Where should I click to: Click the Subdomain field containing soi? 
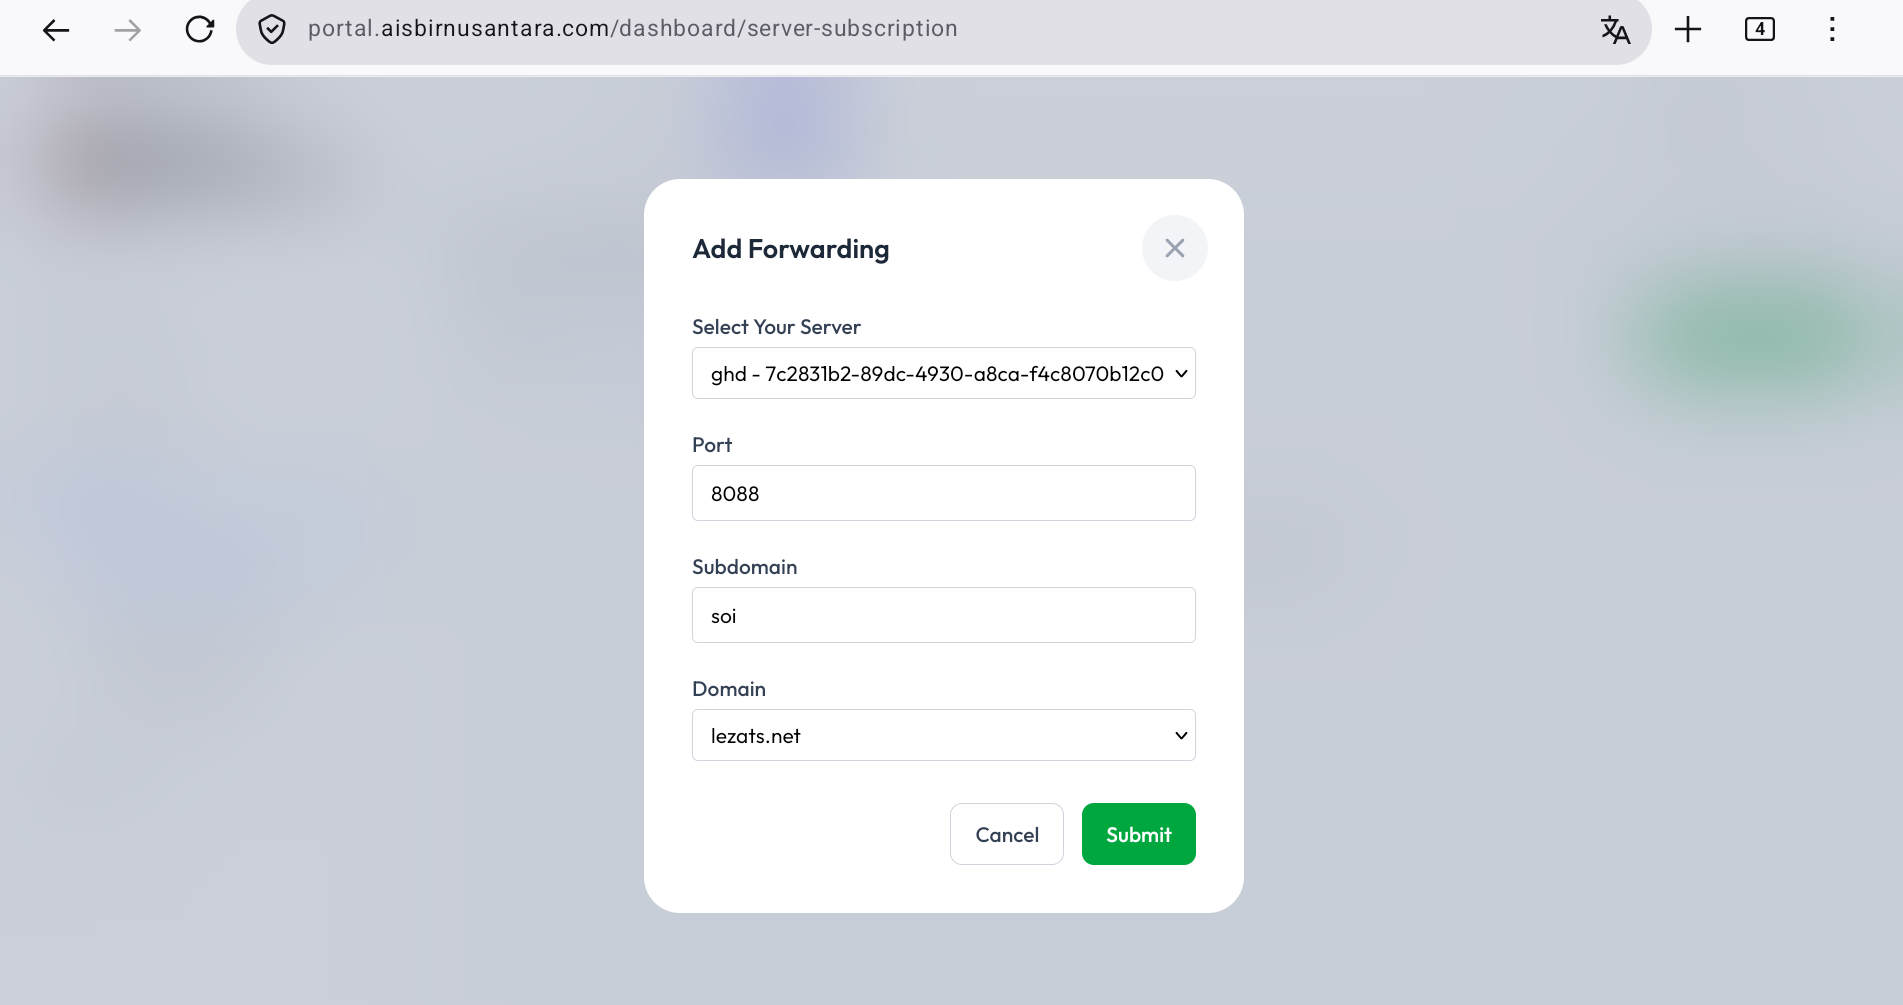click(943, 615)
